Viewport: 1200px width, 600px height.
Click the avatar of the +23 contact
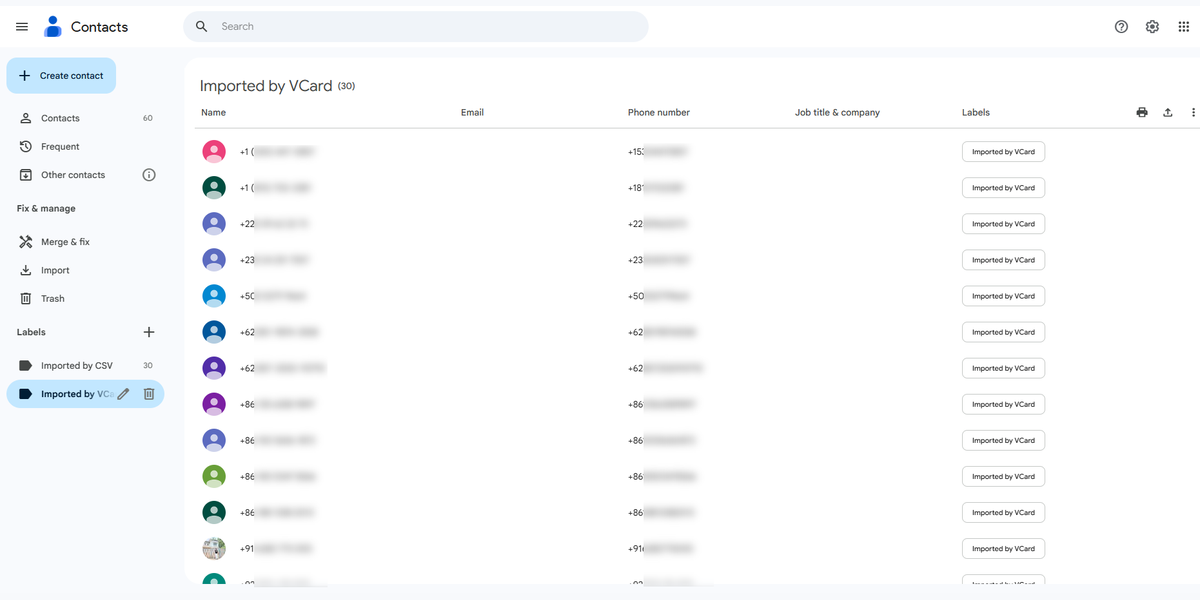click(x=214, y=260)
